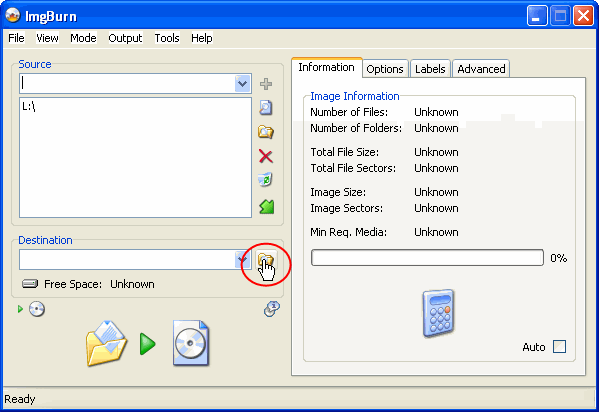The width and height of the screenshot is (599, 412).
Task: Toggle the small disc output icon
Action: click(37, 309)
